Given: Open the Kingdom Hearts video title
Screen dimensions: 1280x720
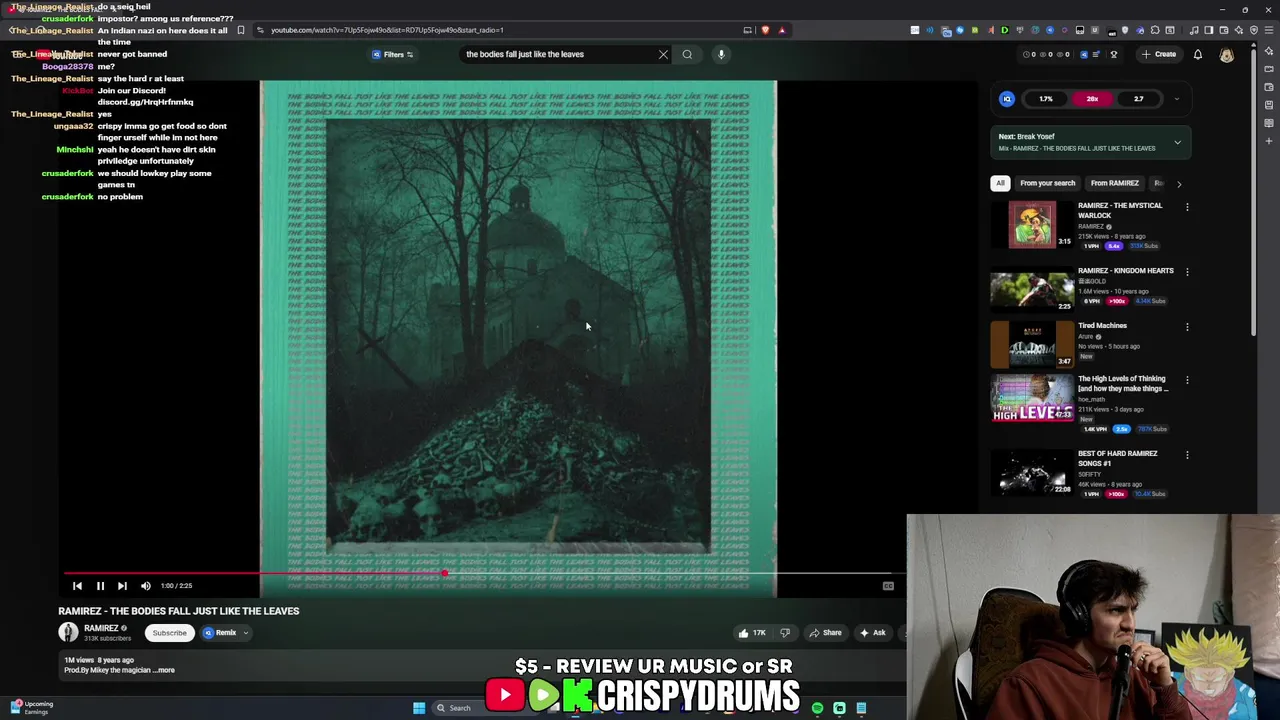Looking at the screenshot, I should (x=1125, y=270).
